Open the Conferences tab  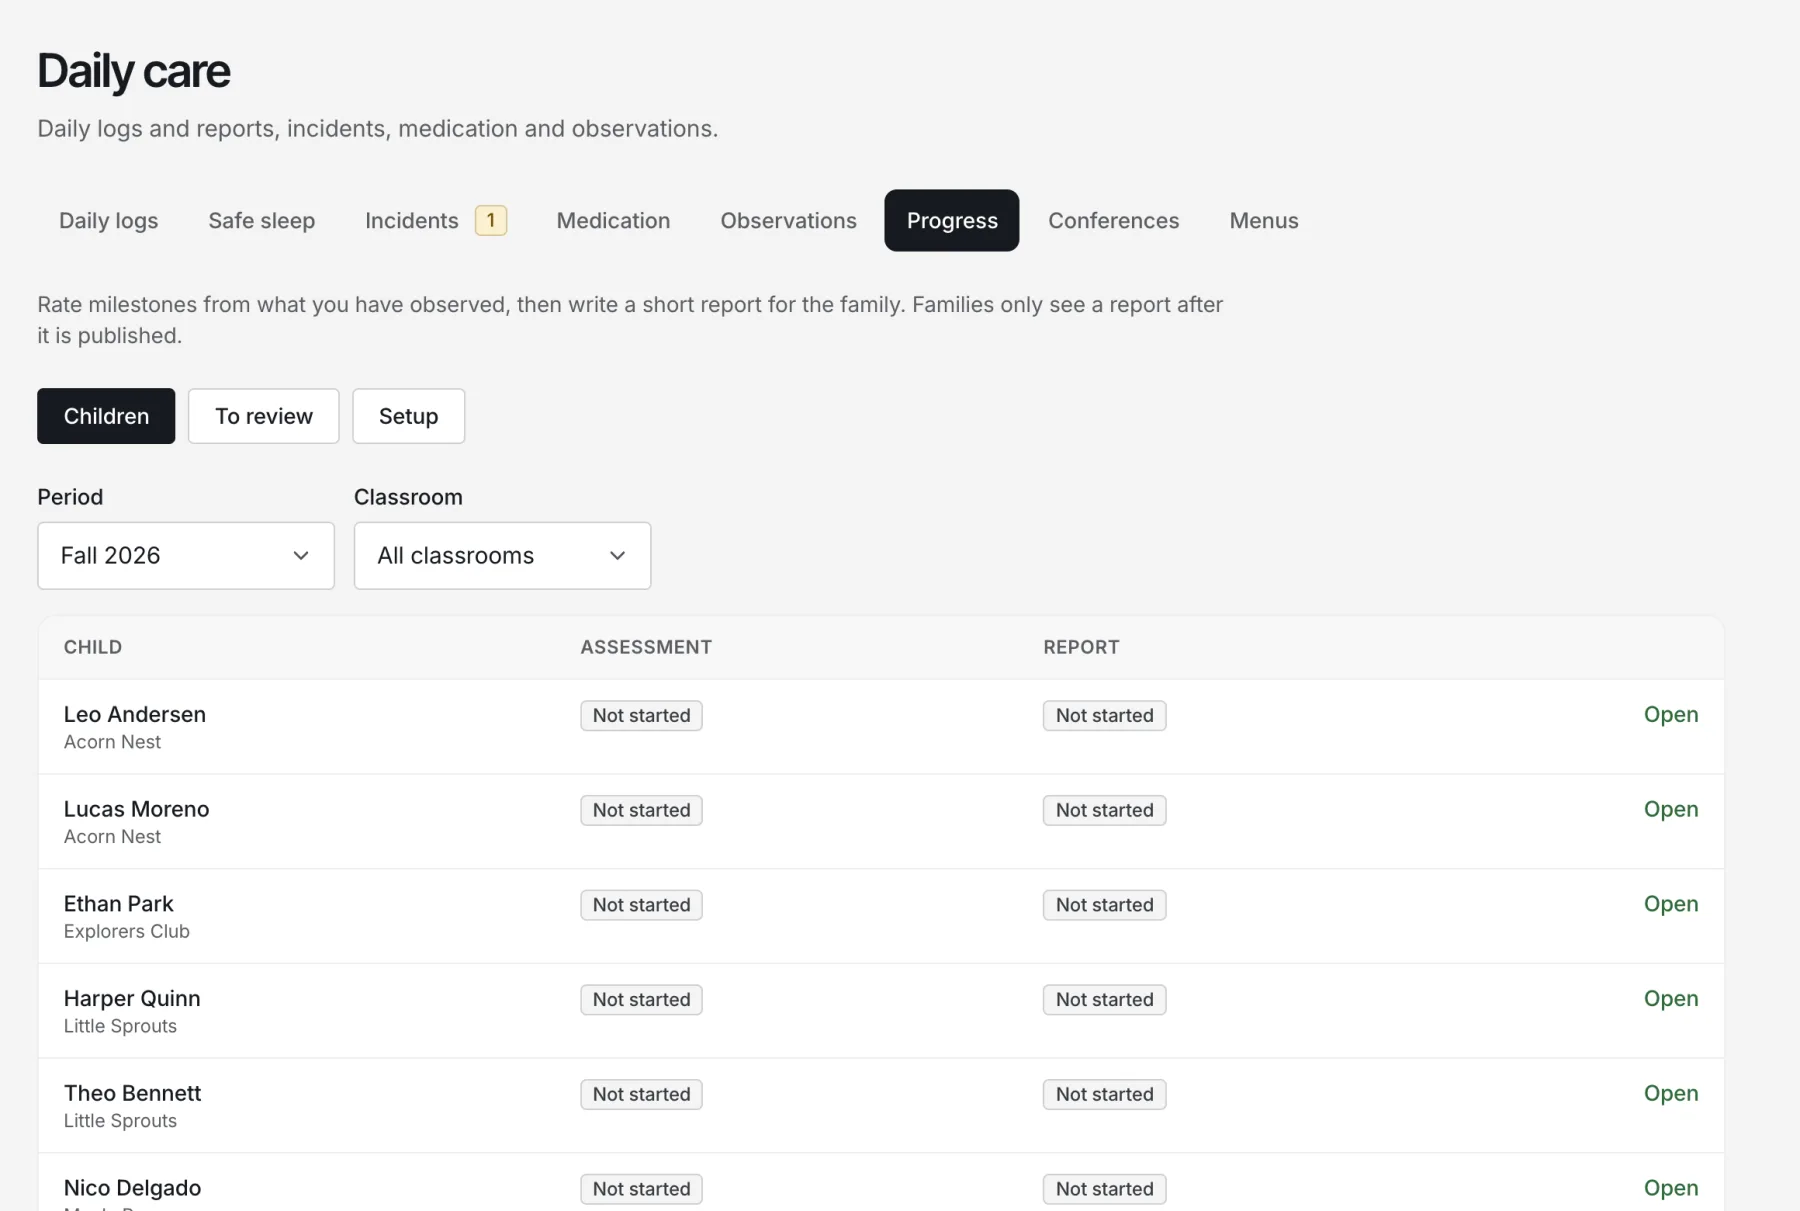pyautogui.click(x=1113, y=220)
